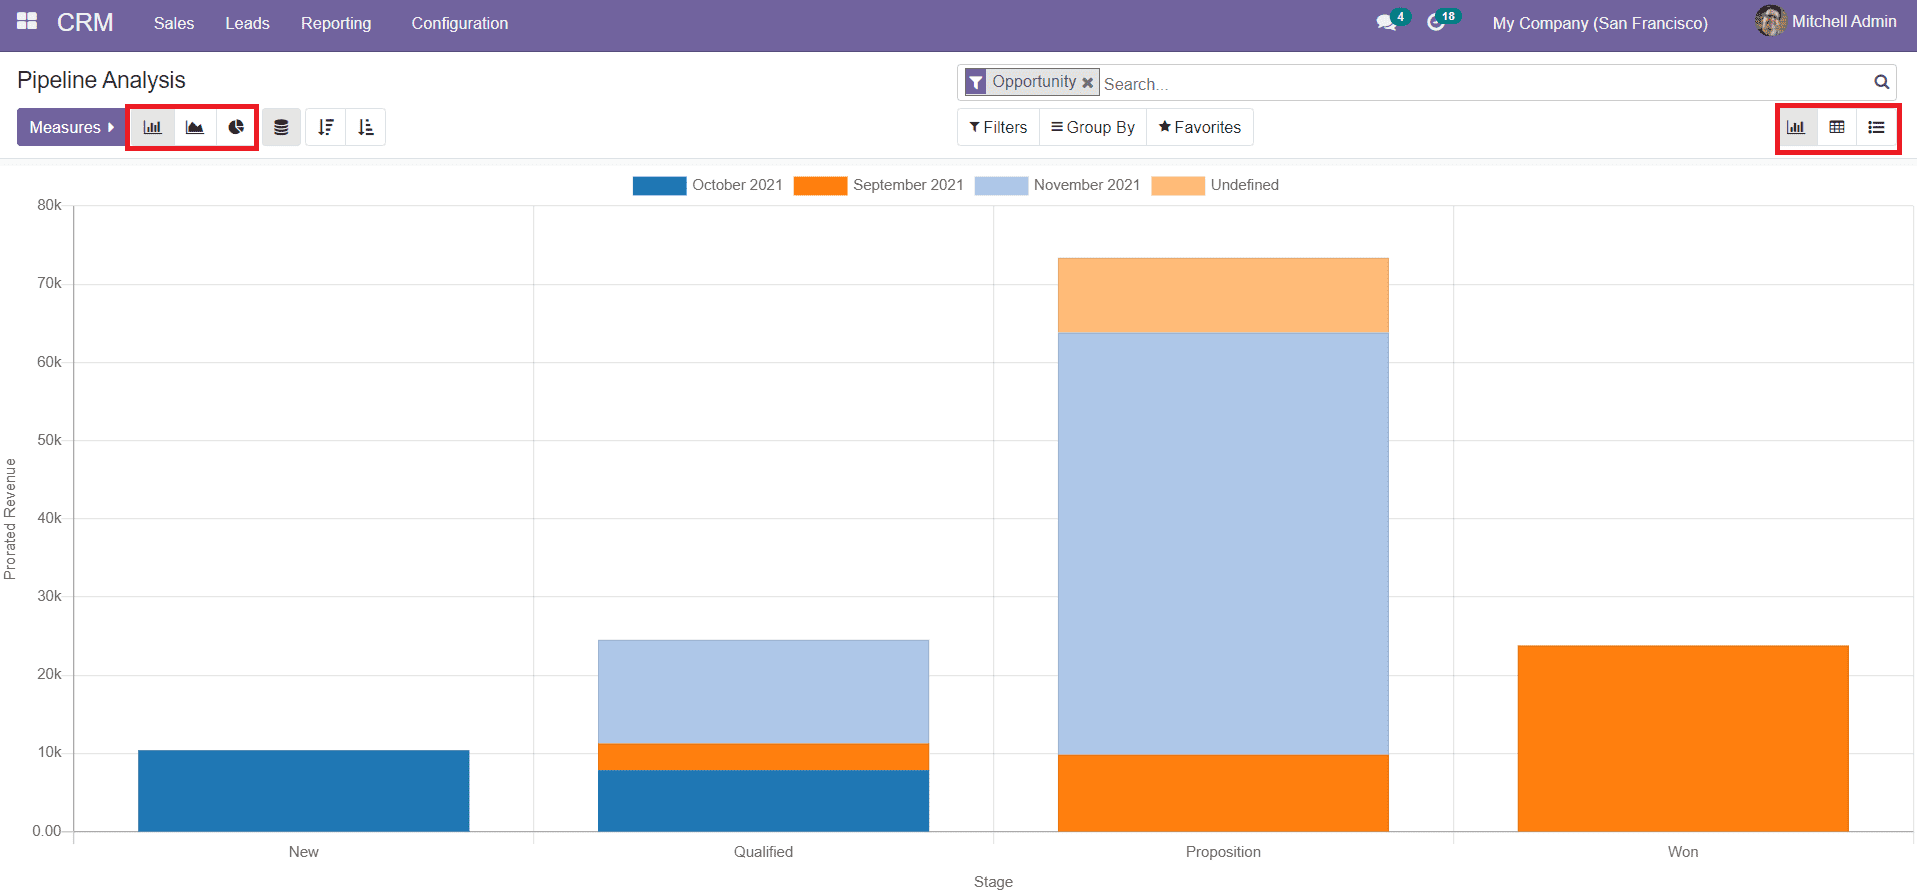The width and height of the screenshot is (1917, 893).
Task: Click the Opportunity filter funnel icon
Action: [976, 82]
